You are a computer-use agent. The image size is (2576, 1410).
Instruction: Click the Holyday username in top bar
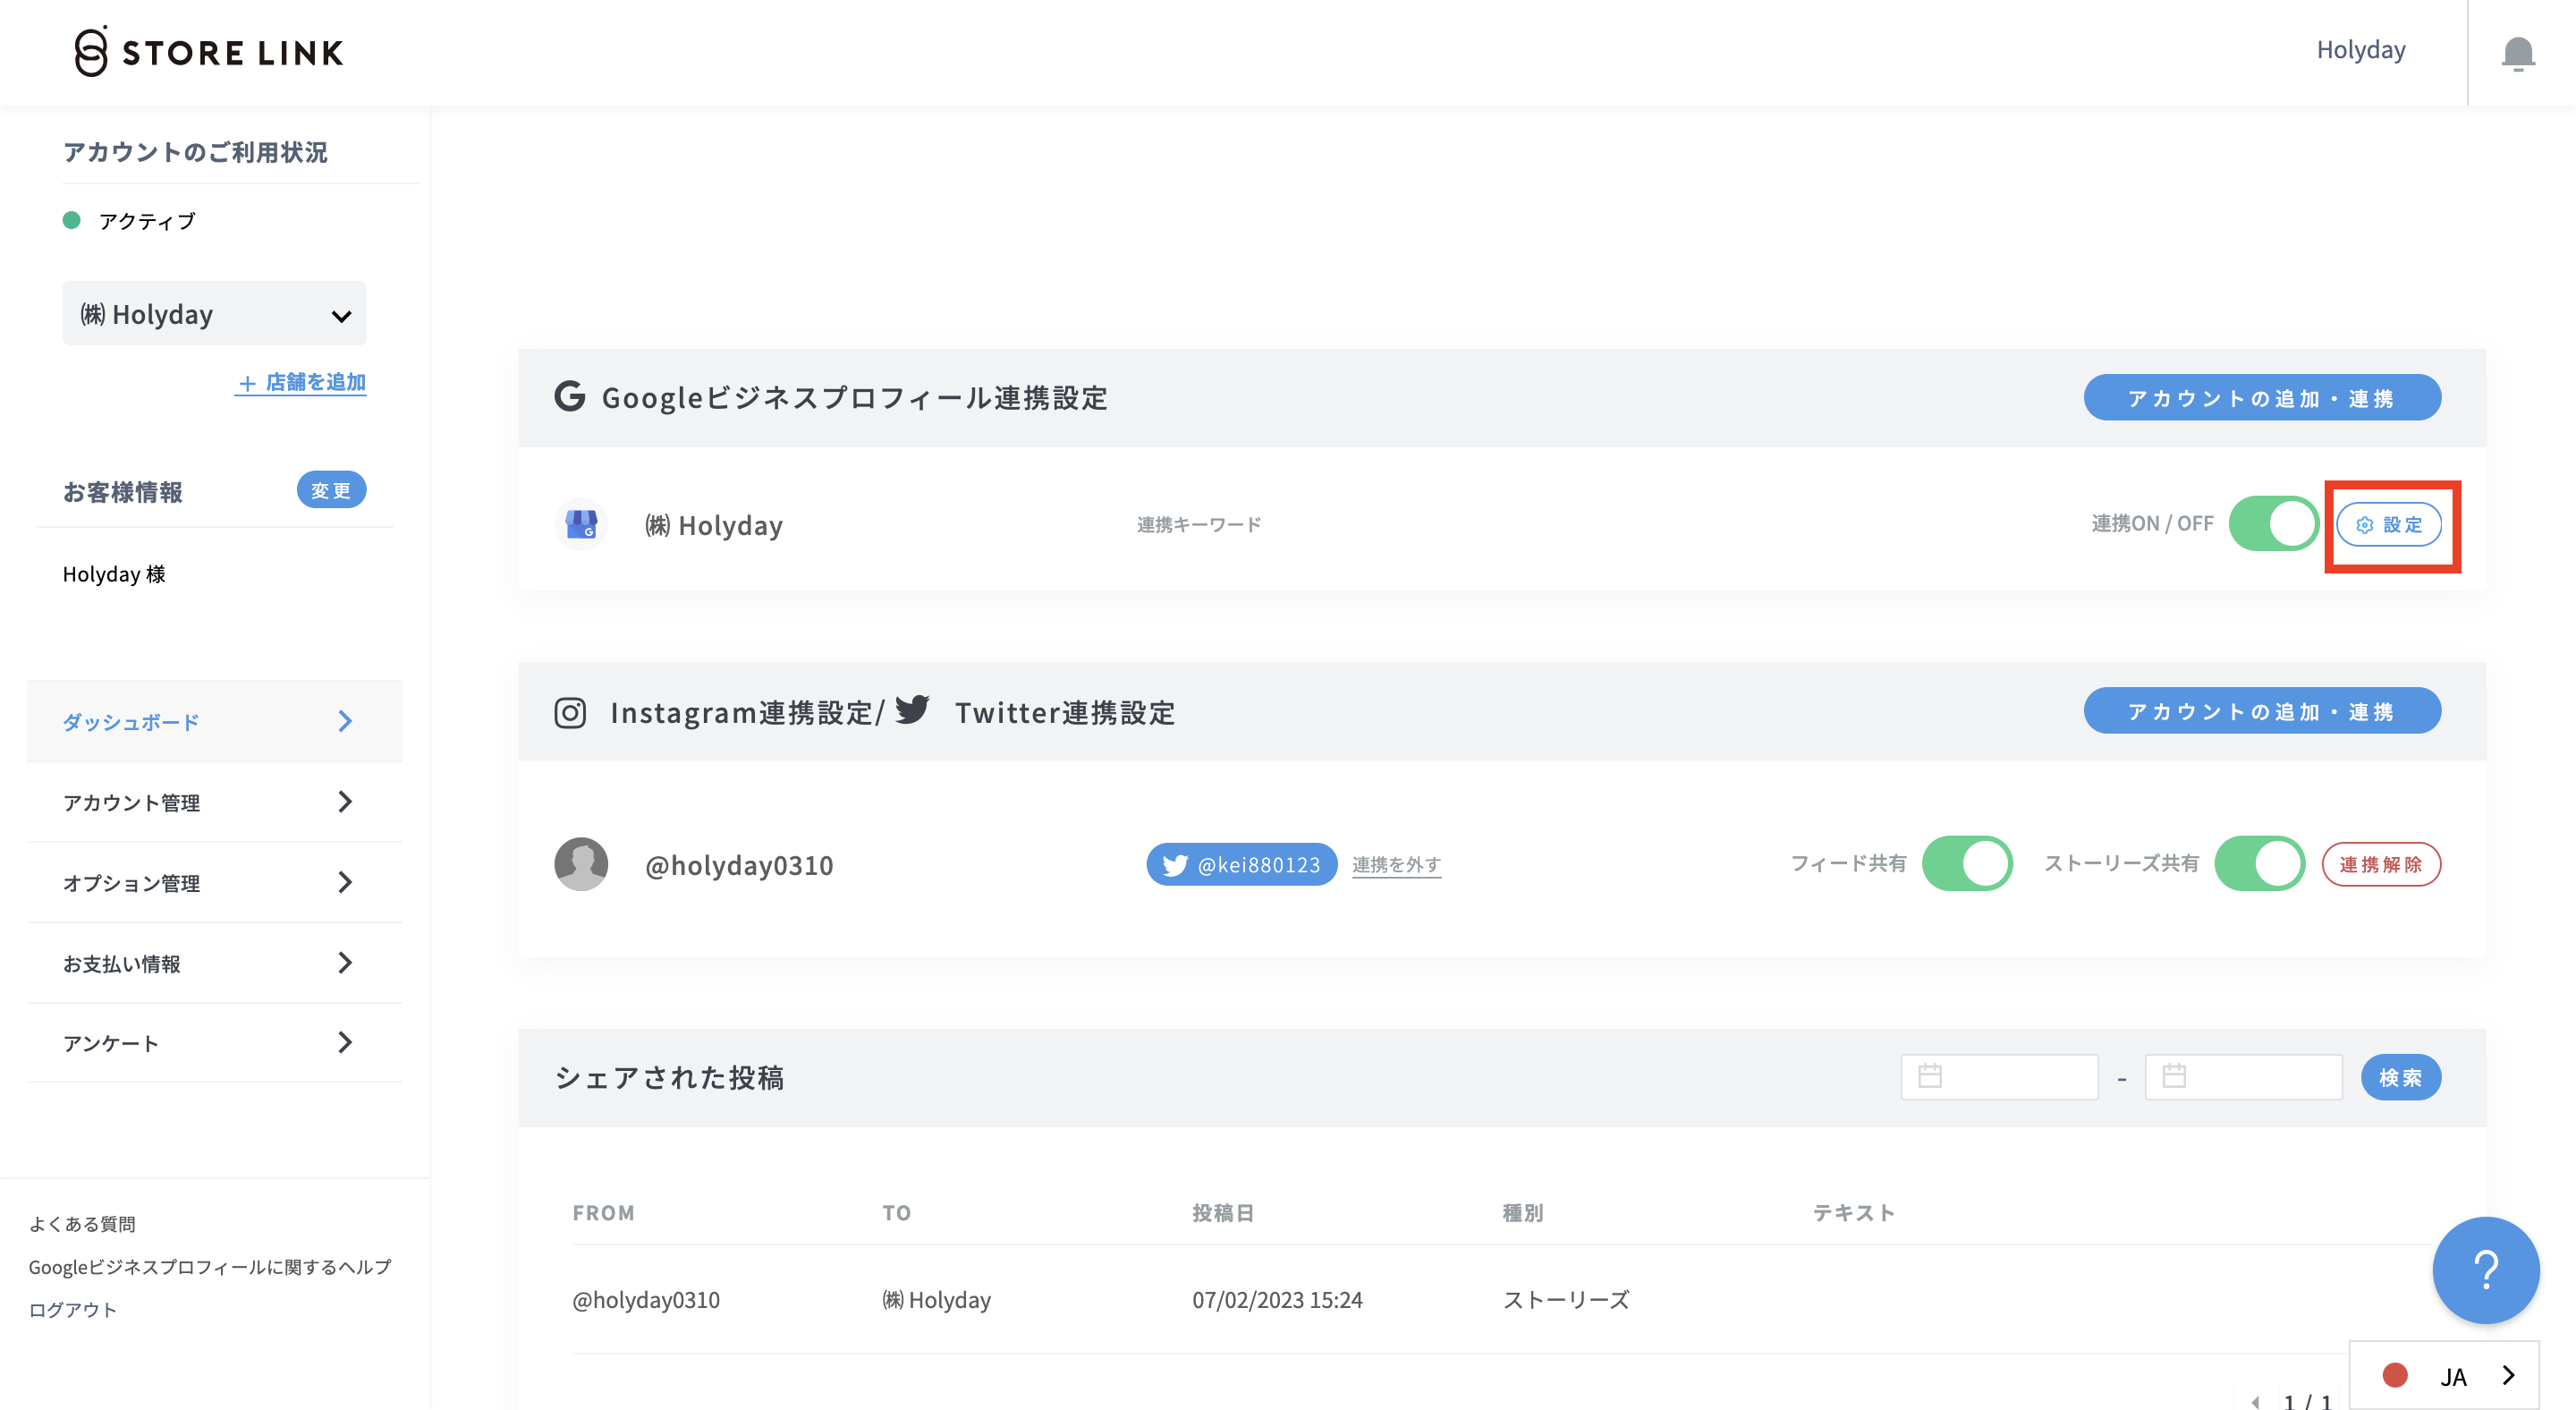2361,50
